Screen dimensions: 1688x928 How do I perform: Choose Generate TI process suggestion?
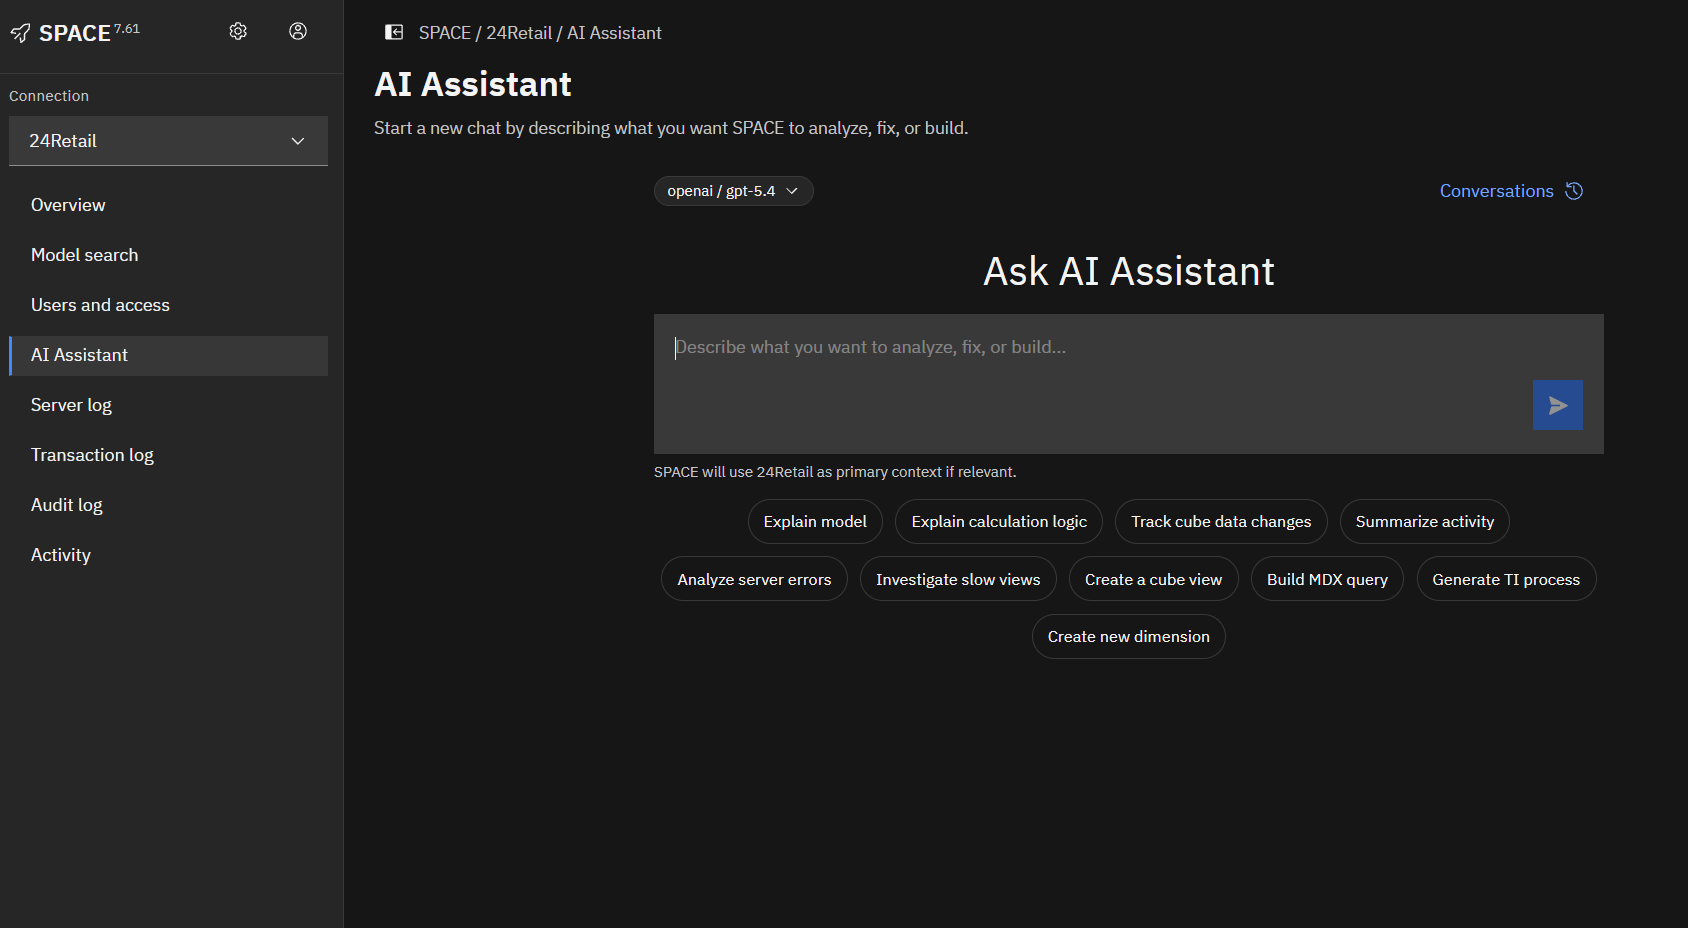[x=1506, y=579]
